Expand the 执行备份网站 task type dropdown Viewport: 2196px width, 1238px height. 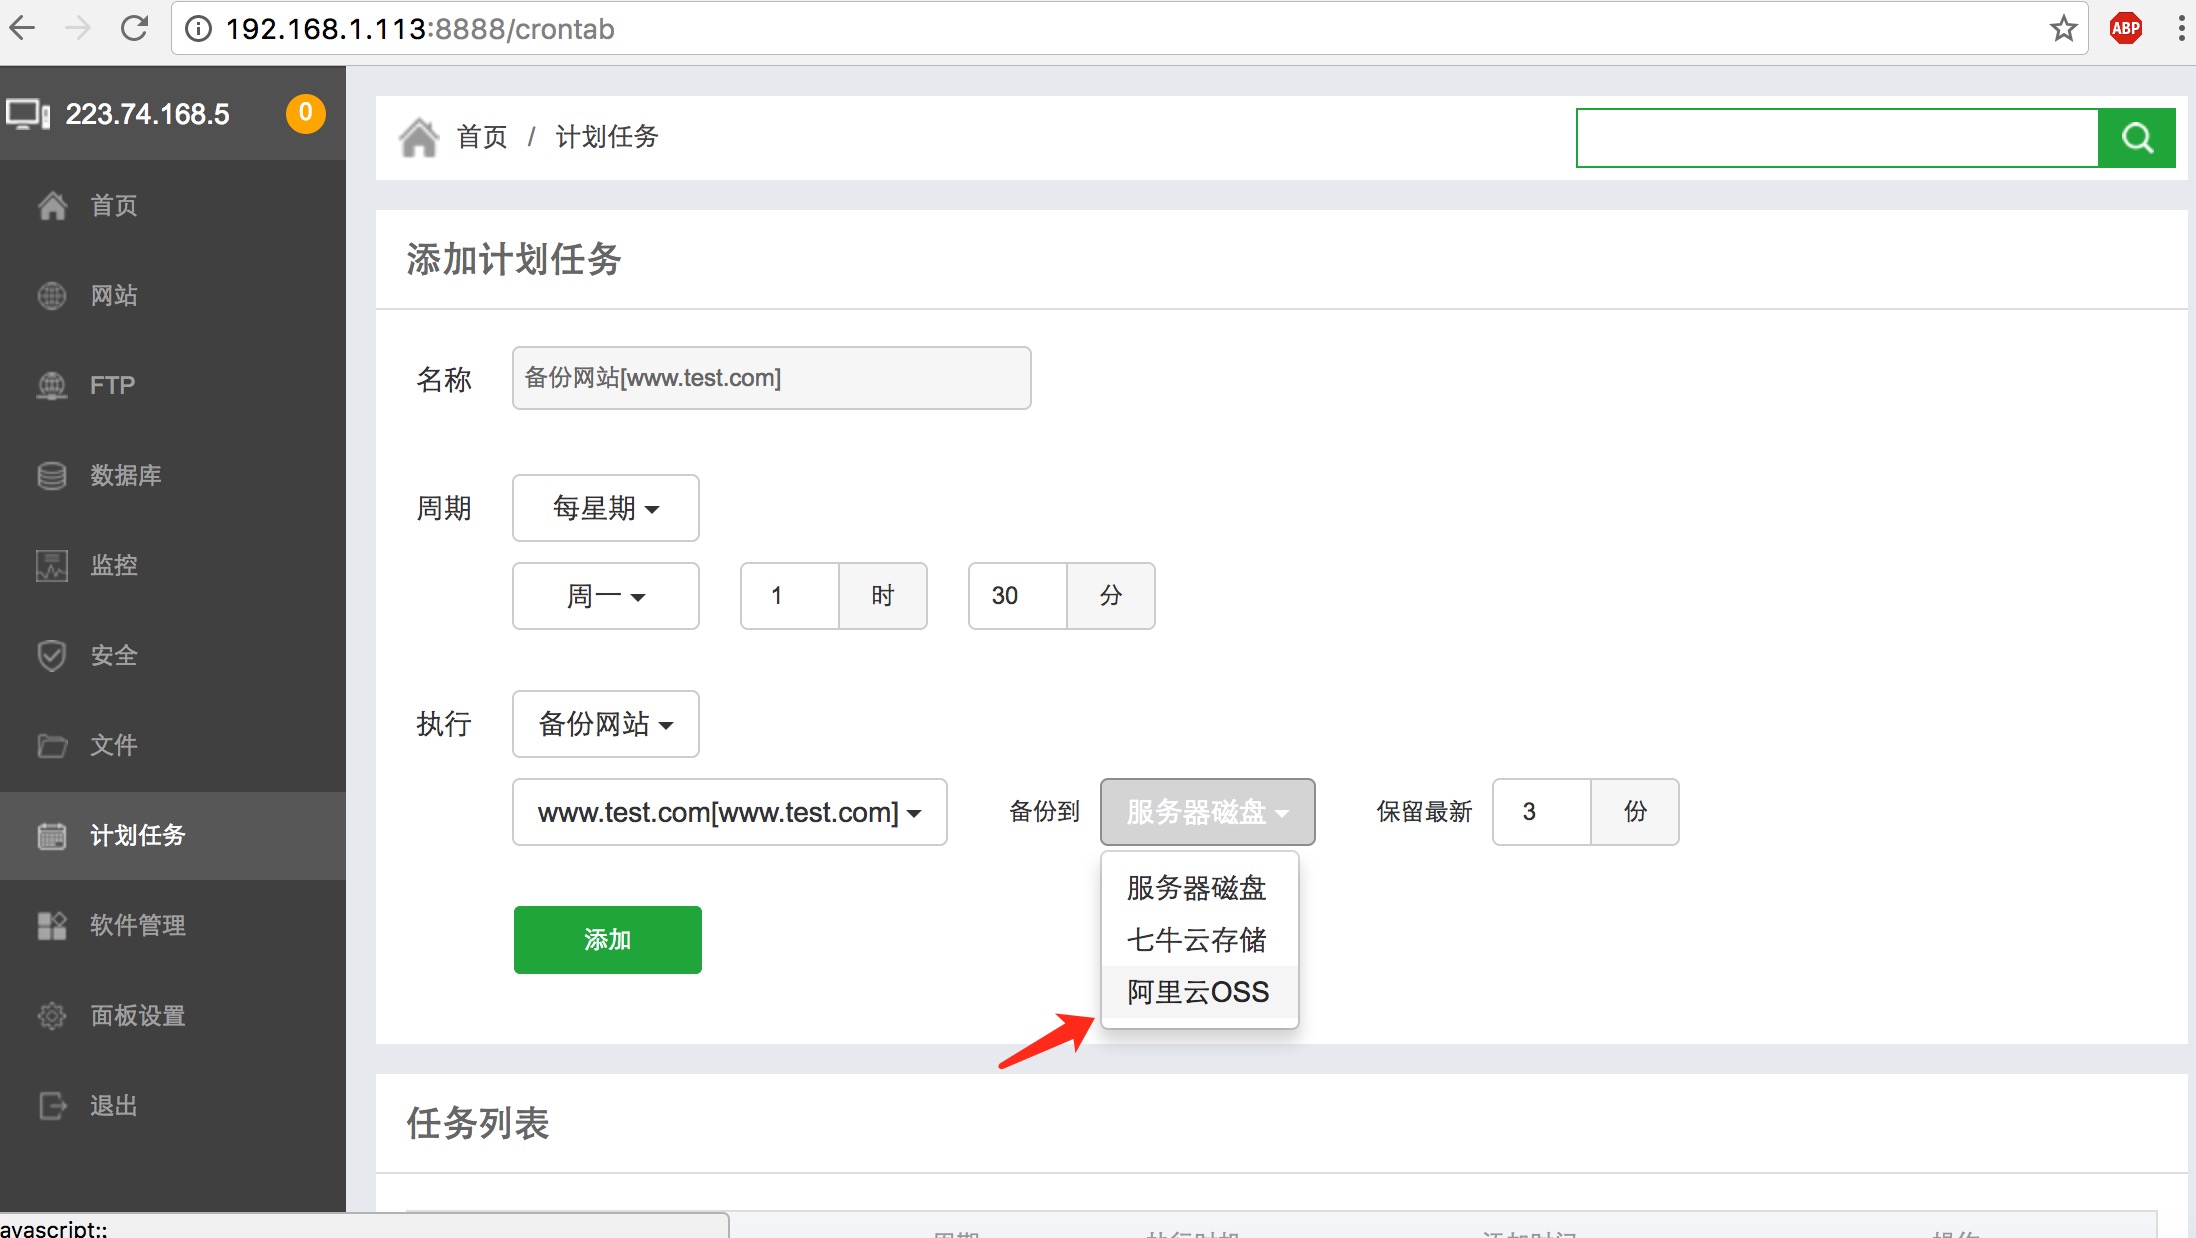coord(606,725)
